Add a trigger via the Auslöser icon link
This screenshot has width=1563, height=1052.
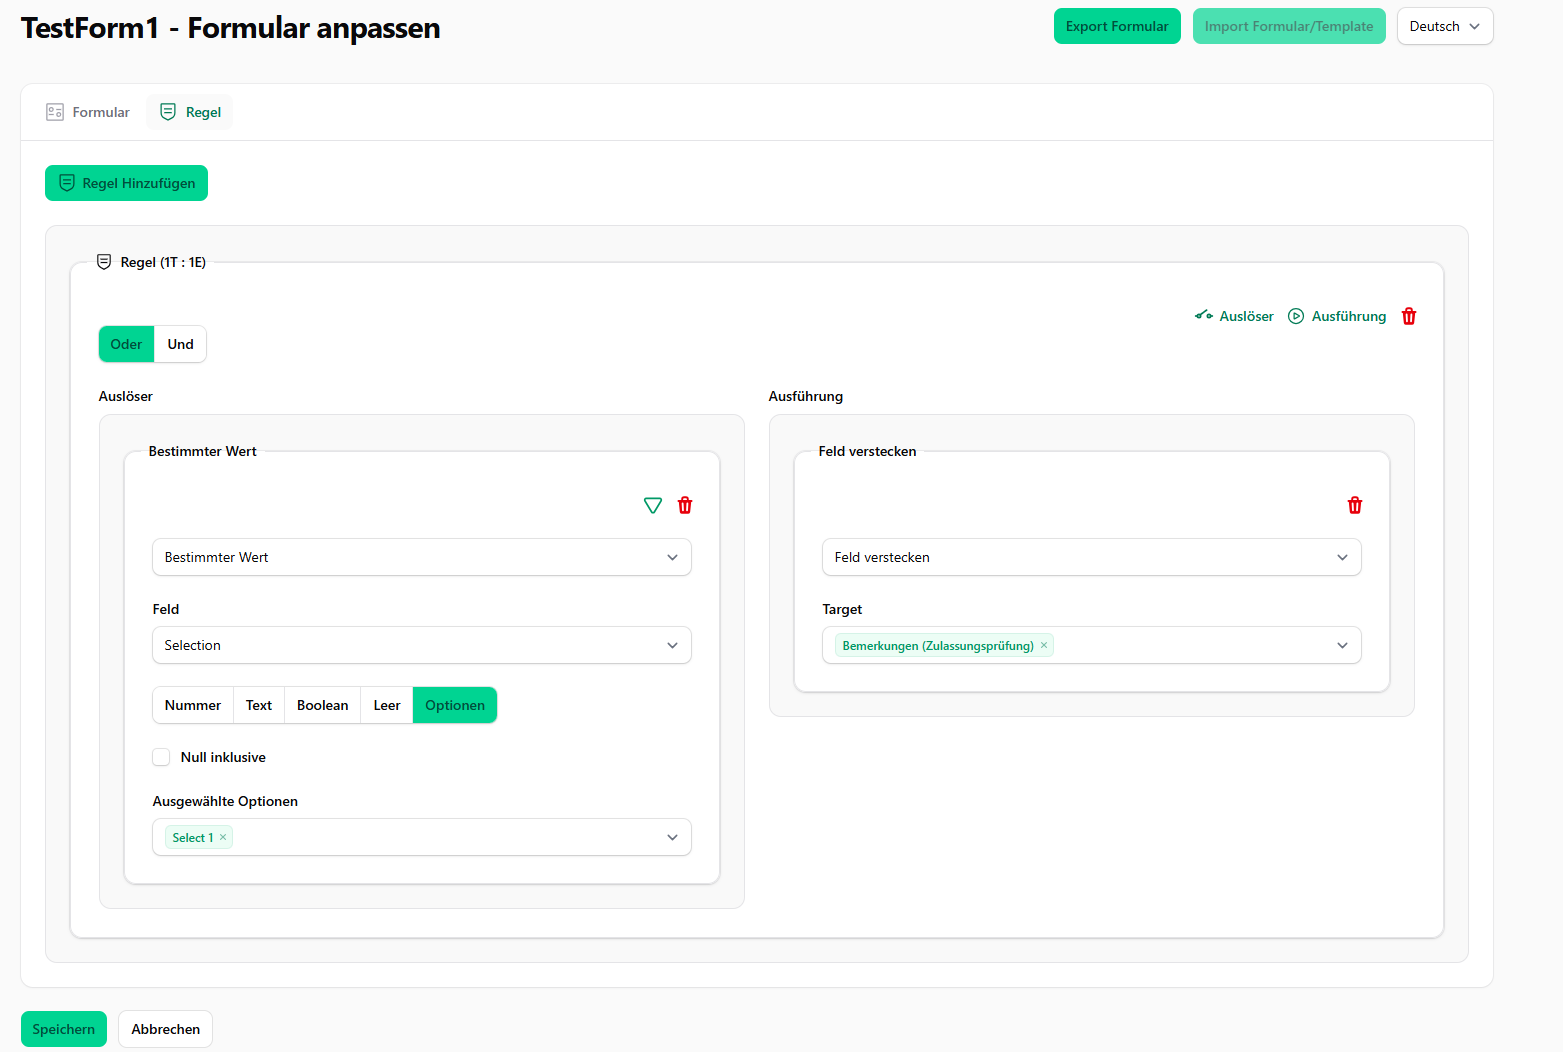(1234, 316)
